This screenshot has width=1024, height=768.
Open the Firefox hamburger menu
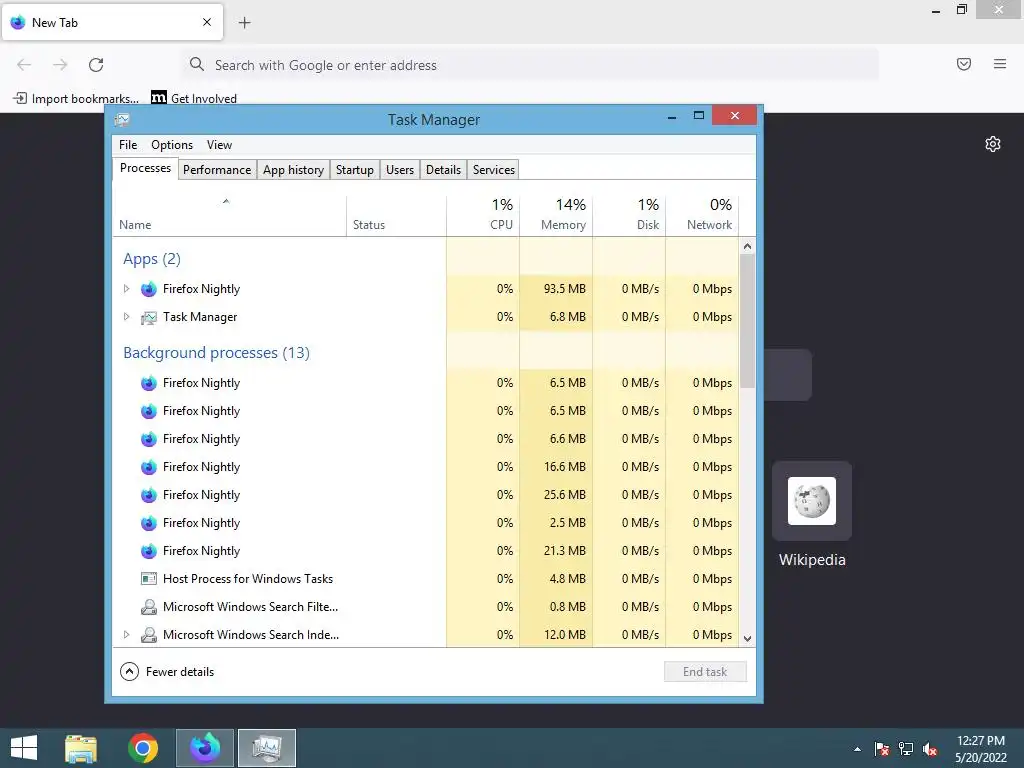(x=1000, y=64)
